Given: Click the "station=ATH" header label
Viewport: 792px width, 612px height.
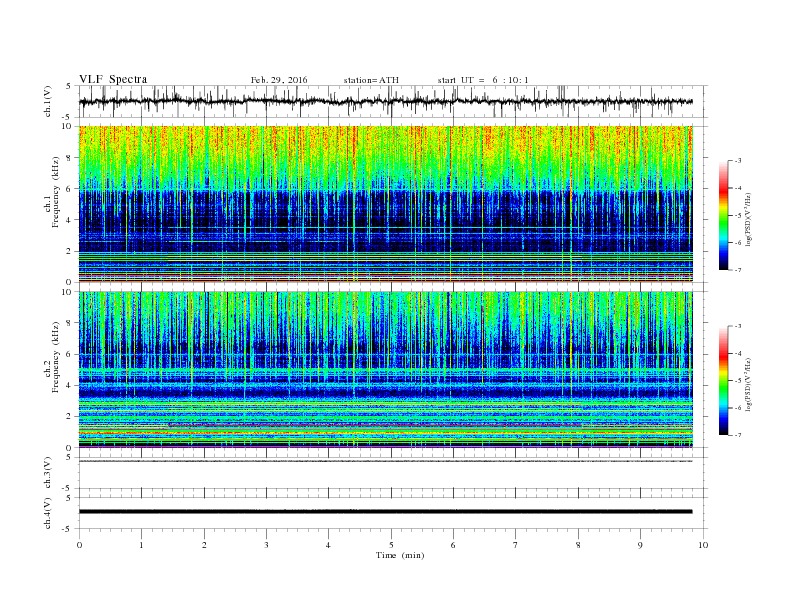Looking at the screenshot, I should (371, 80).
